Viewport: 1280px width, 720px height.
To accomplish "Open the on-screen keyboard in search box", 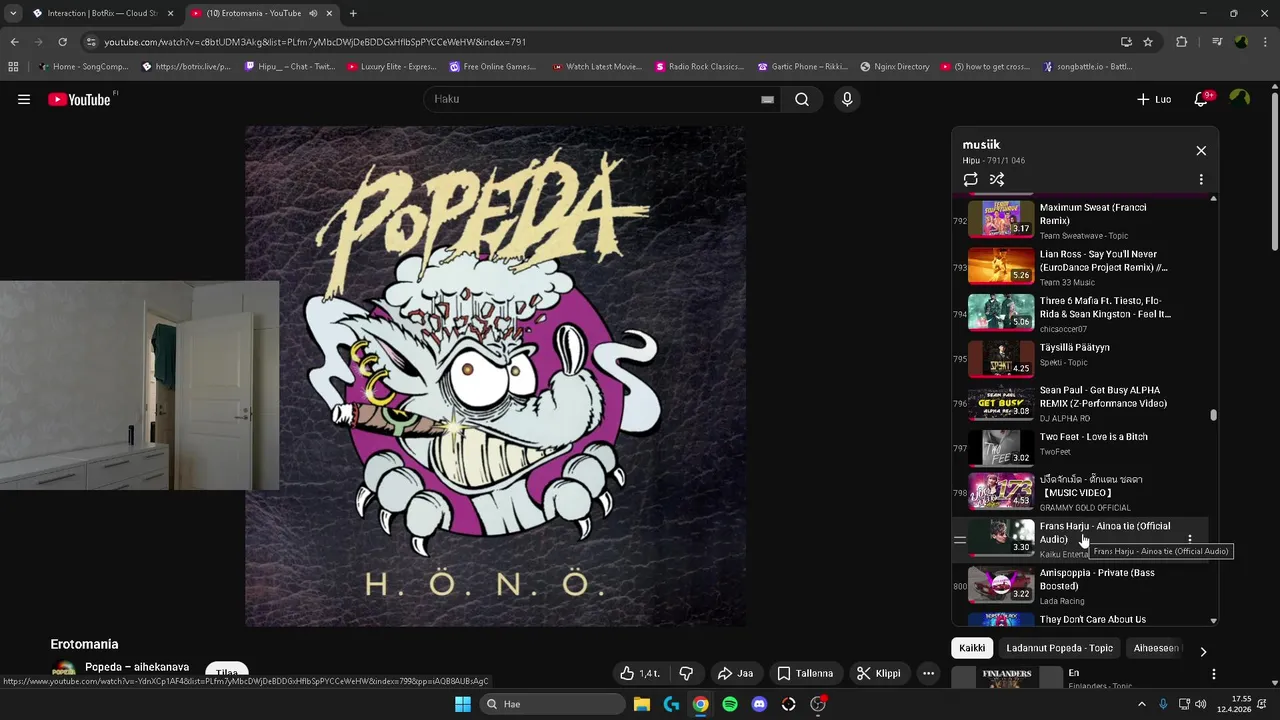I will [x=767, y=99].
